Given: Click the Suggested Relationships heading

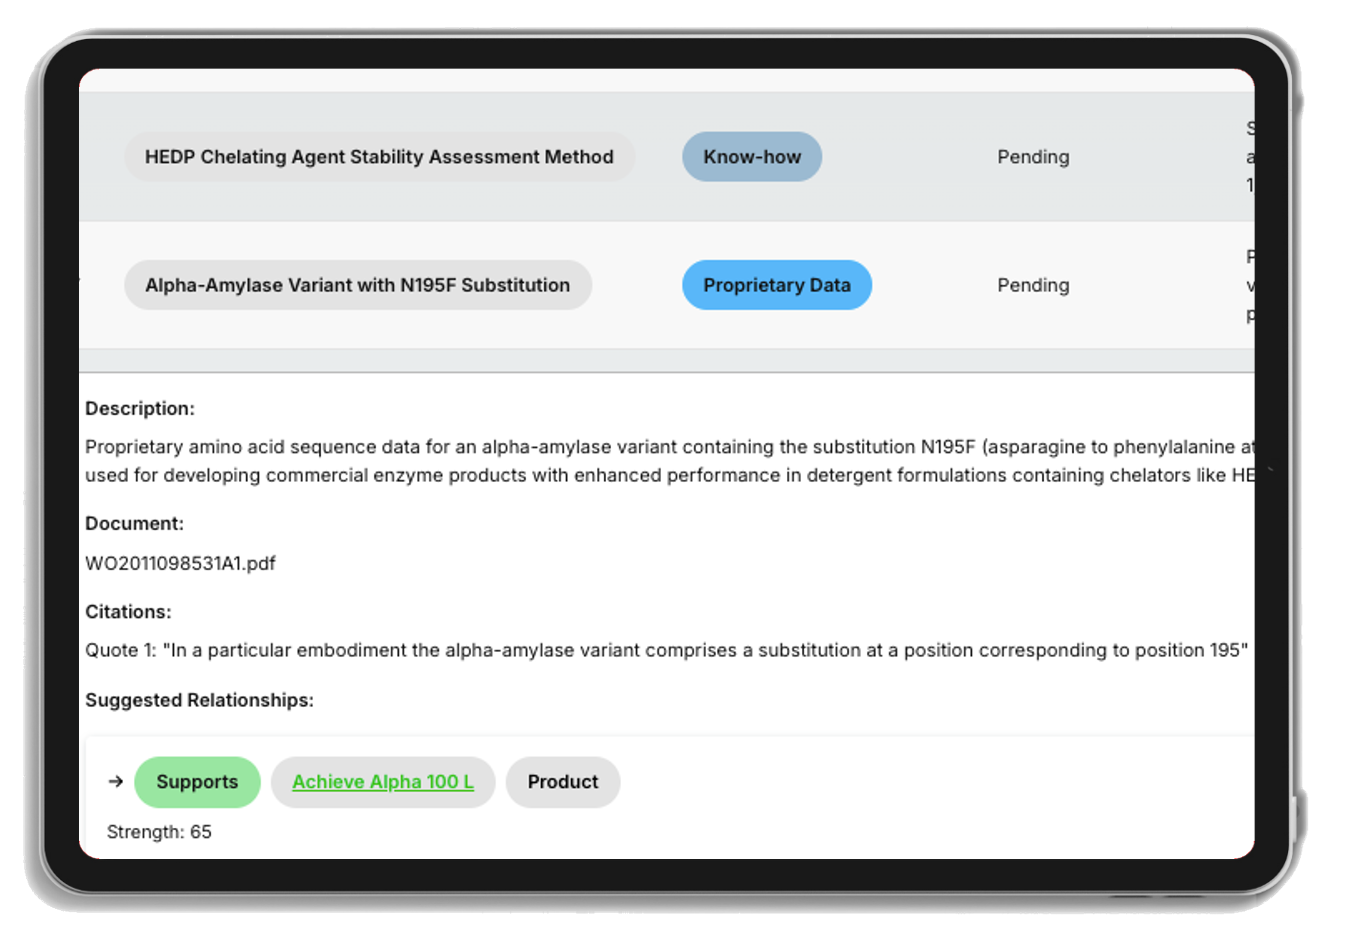Looking at the screenshot, I should (199, 700).
